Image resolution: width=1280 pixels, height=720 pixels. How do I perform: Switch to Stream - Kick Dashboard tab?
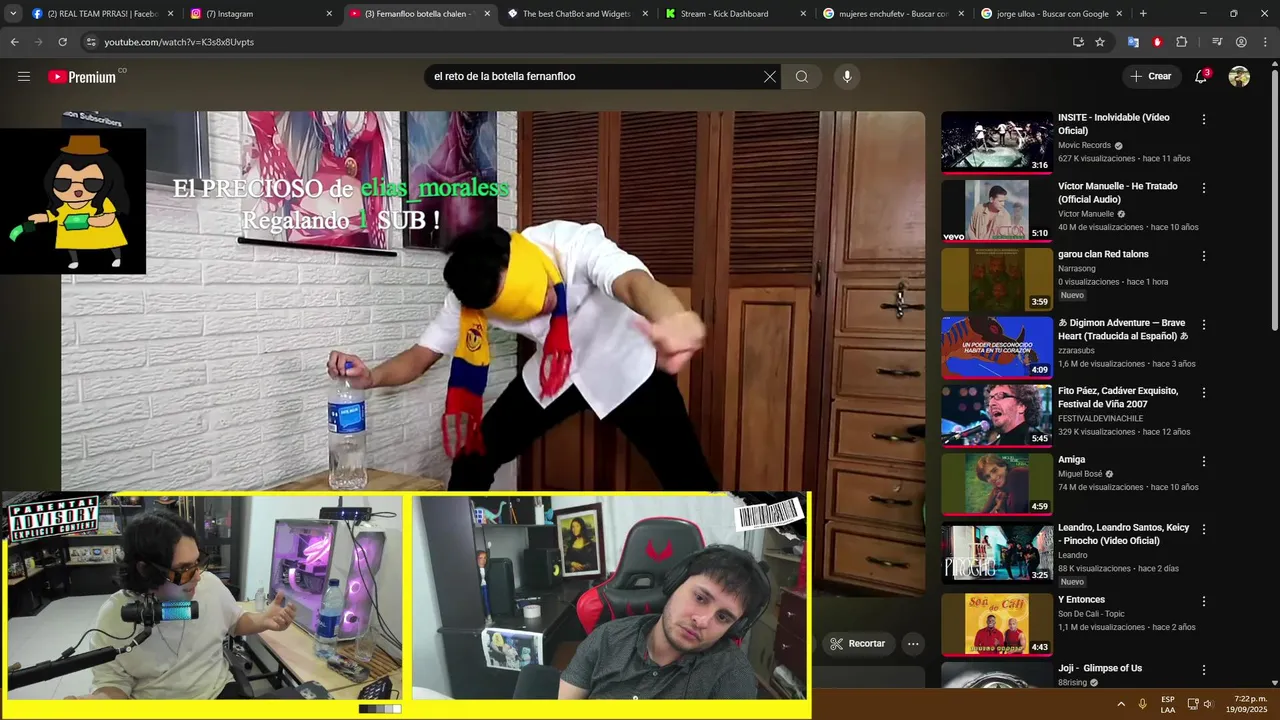coord(735,14)
